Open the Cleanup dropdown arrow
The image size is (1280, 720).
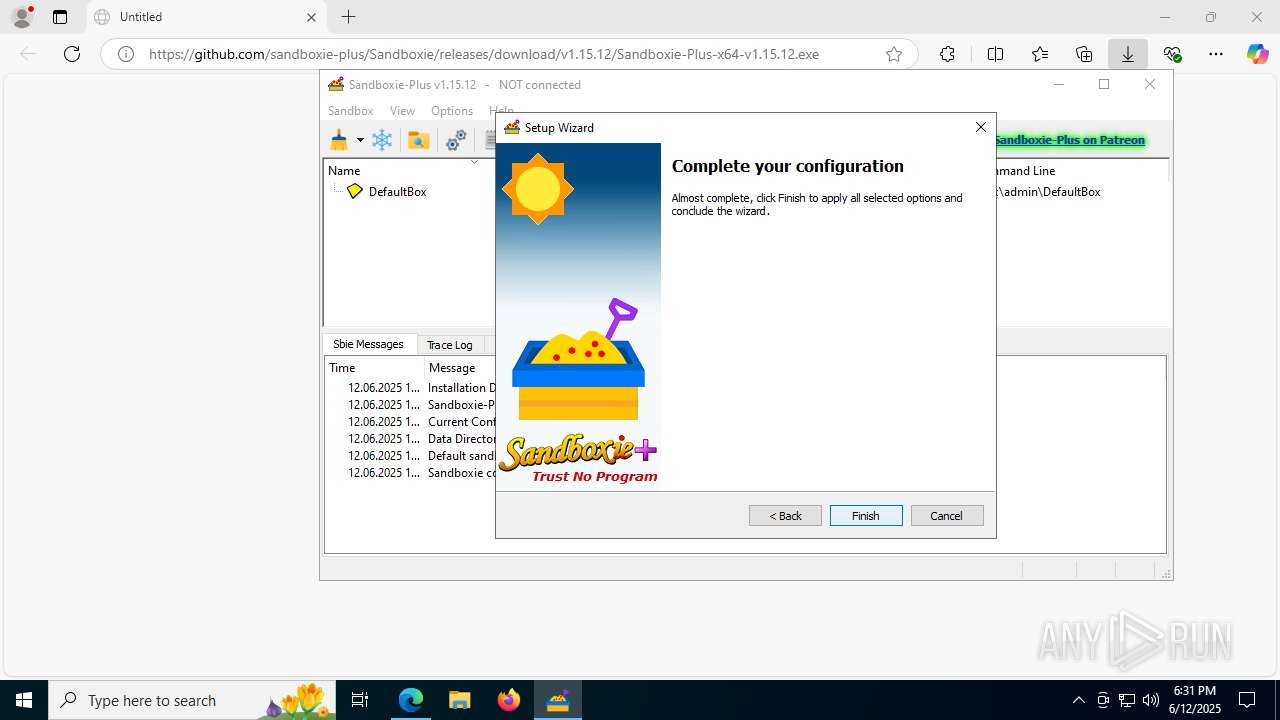pyautogui.click(x=360, y=140)
